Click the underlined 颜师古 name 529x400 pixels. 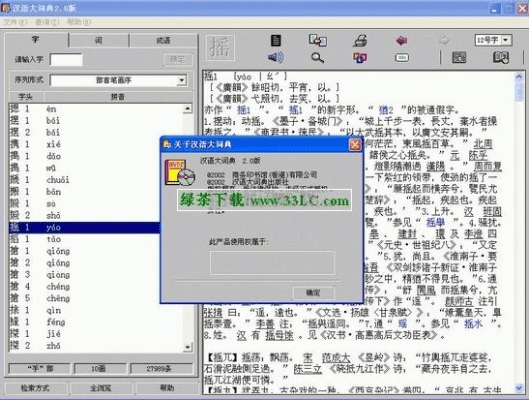click(460, 301)
